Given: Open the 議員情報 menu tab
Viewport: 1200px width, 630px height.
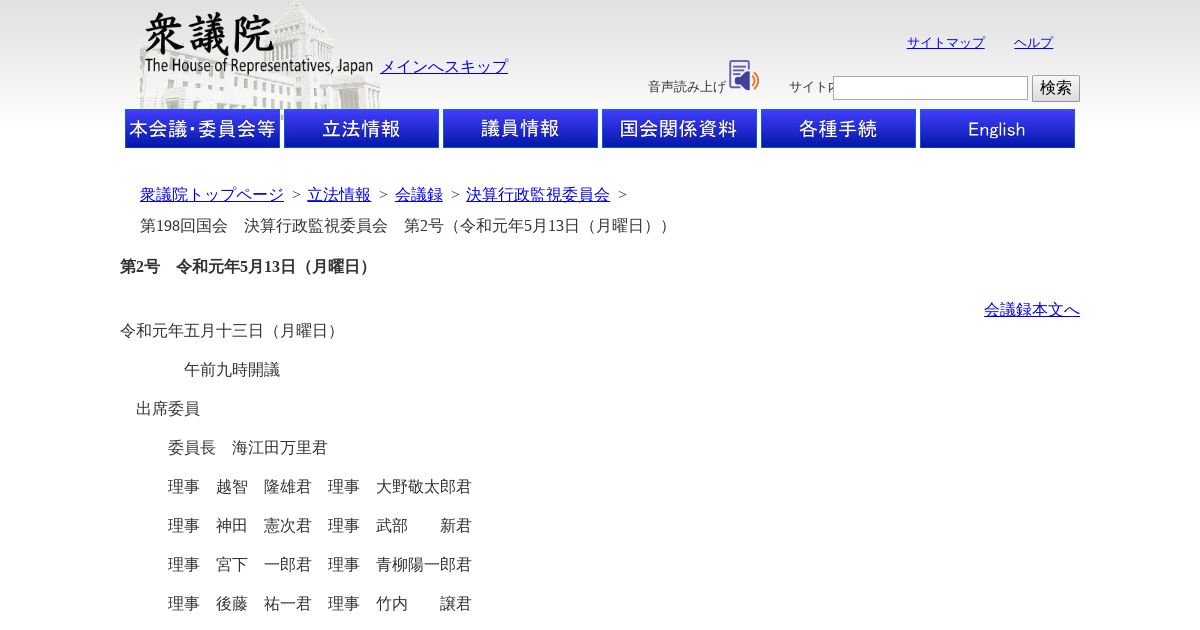Looking at the screenshot, I should coord(520,129).
